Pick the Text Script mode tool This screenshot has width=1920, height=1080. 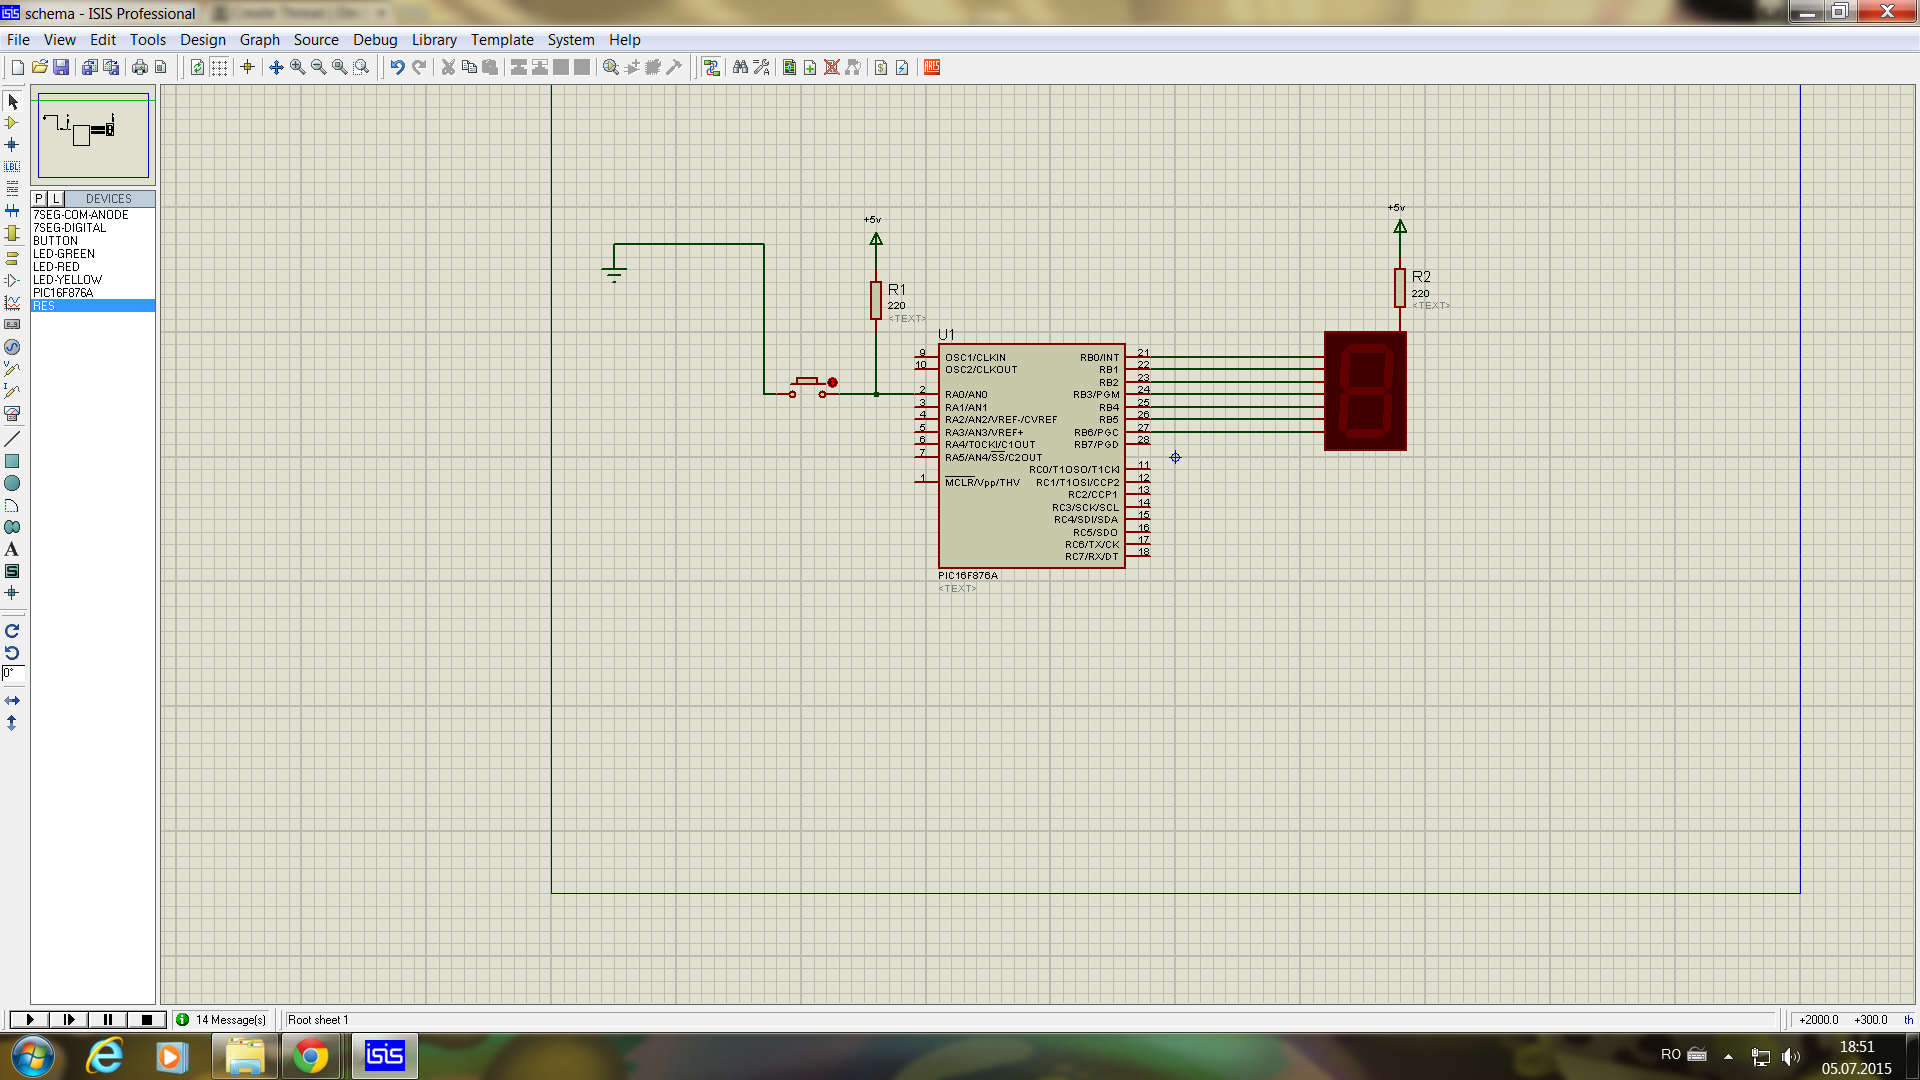[x=12, y=189]
